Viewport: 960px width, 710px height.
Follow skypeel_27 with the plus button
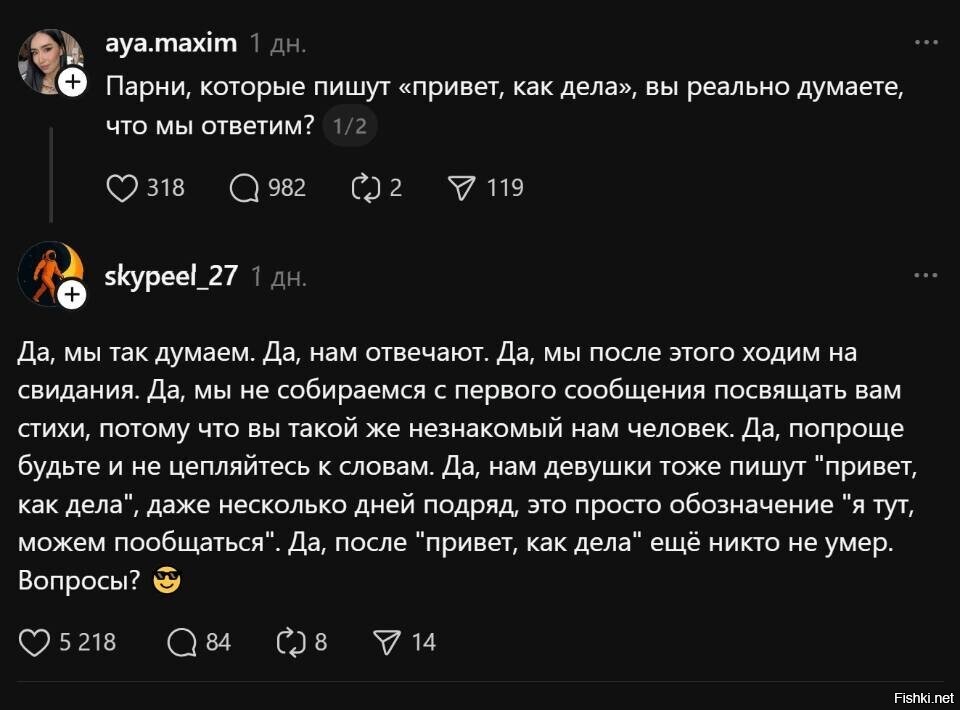(70, 294)
